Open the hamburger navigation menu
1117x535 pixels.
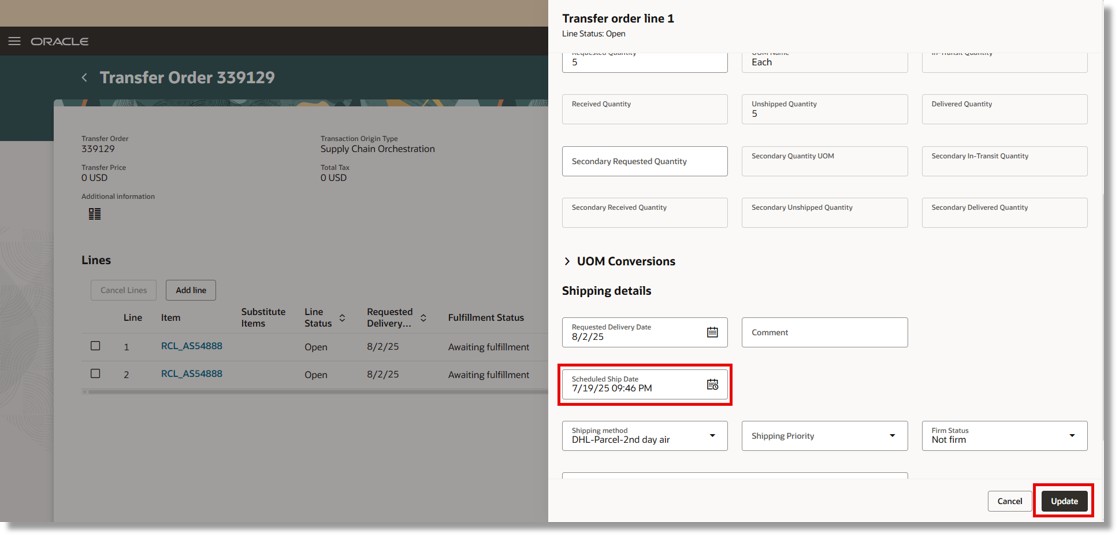(14, 41)
